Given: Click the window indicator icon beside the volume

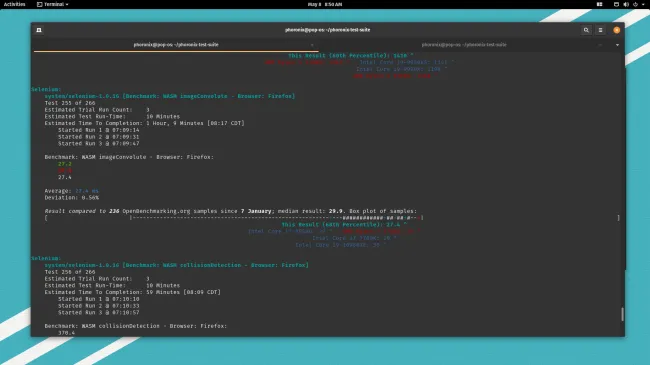Looking at the screenshot, I should coord(616,4).
